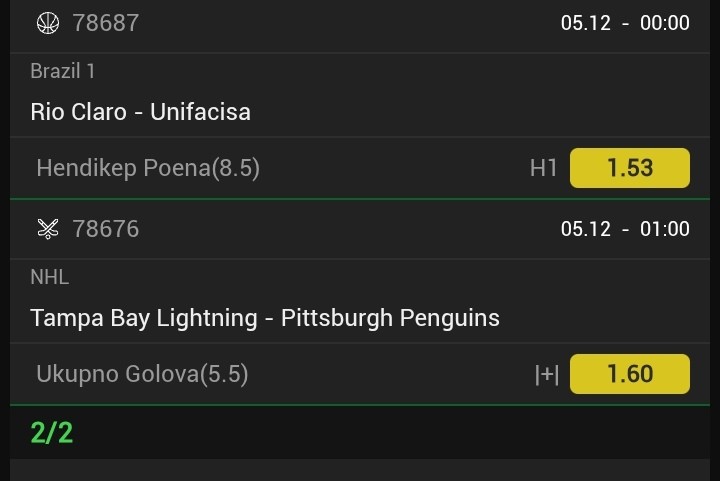Click the 05.12 date on hockey event
The image size is (720, 481).
[x=586, y=229]
